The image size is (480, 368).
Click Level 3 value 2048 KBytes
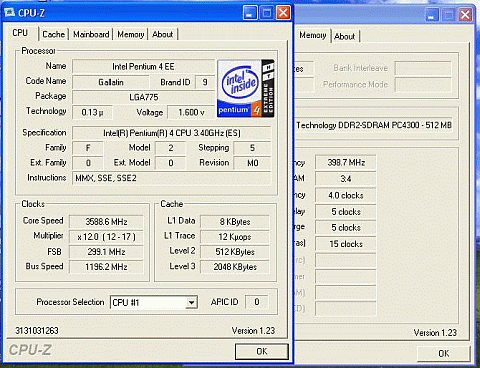click(235, 267)
